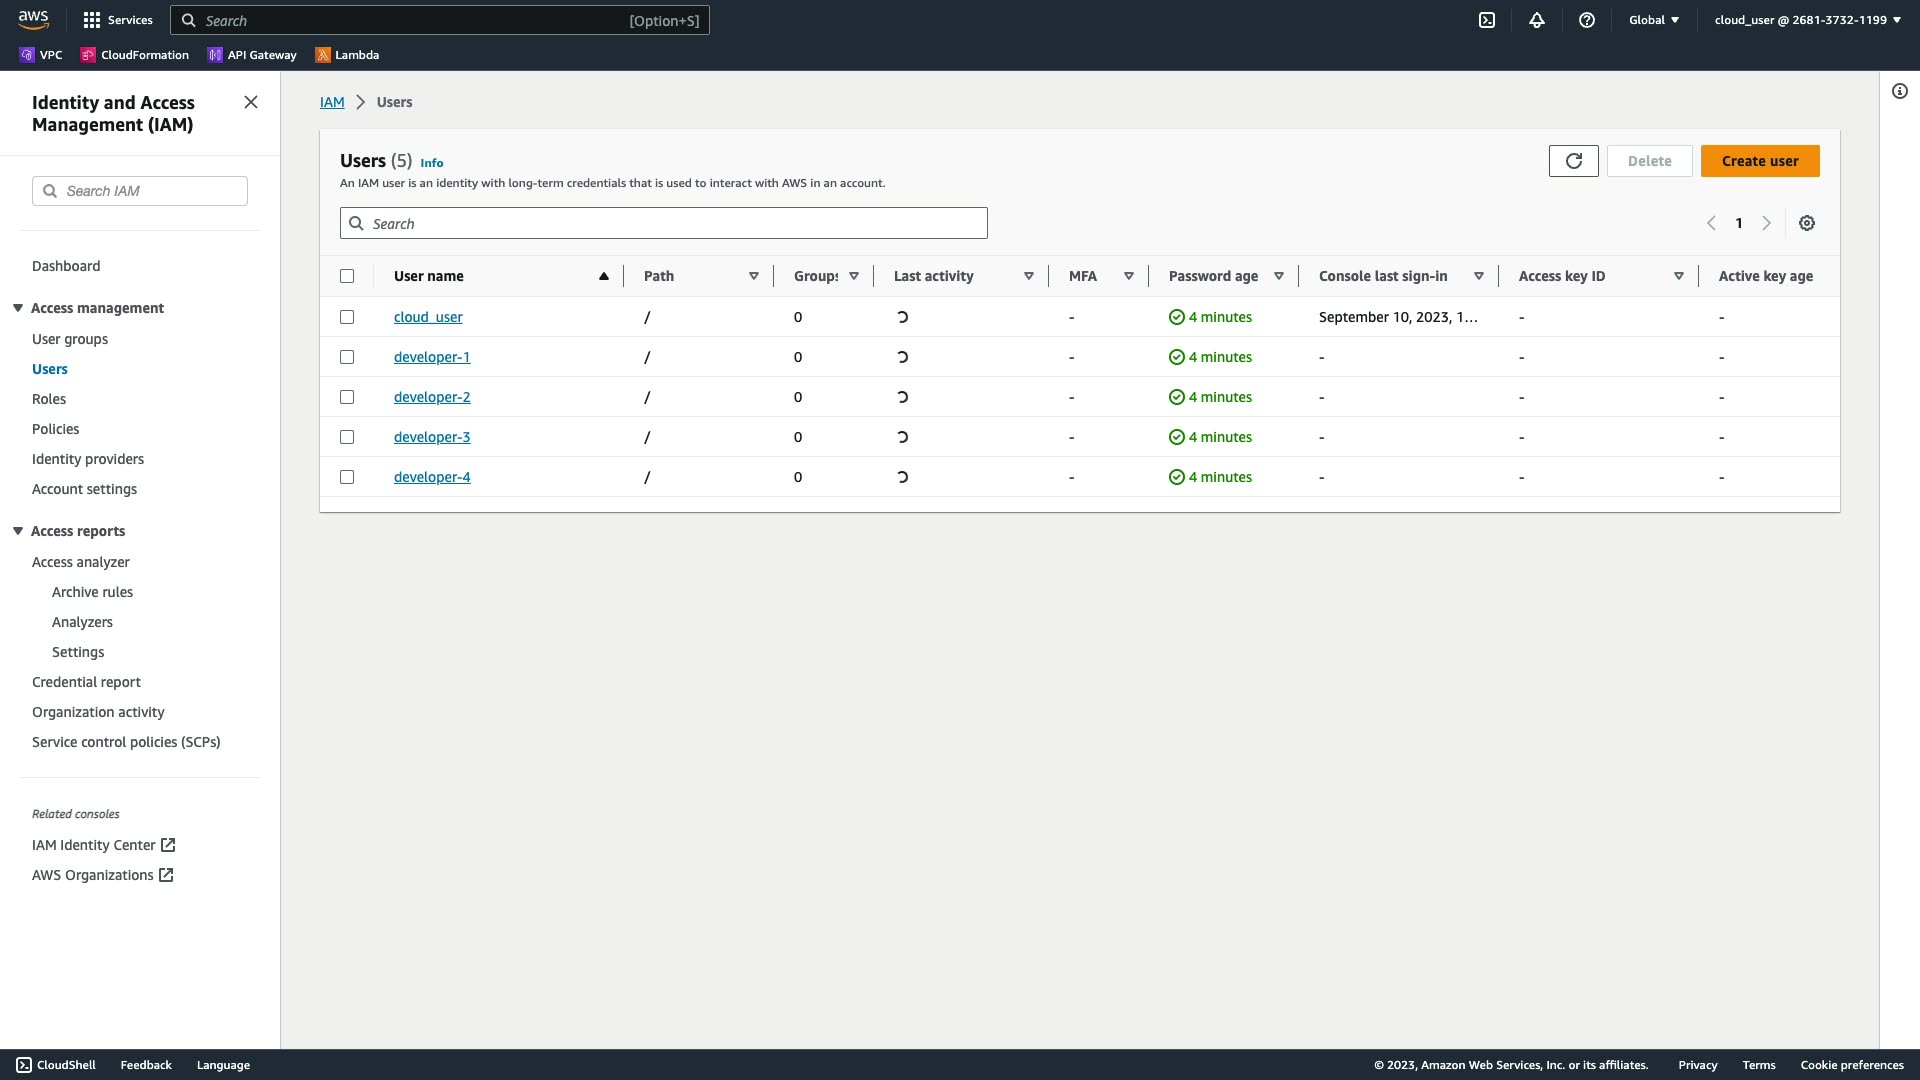
Task: Open the info panel icon at right edge
Action: [1900, 91]
